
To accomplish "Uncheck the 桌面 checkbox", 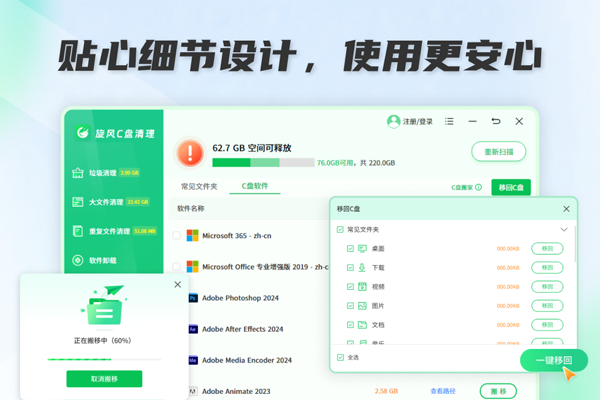I will tap(350, 248).
